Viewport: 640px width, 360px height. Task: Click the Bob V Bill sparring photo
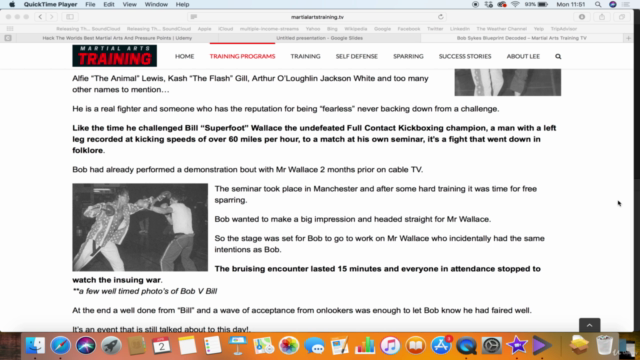[x=140, y=227]
